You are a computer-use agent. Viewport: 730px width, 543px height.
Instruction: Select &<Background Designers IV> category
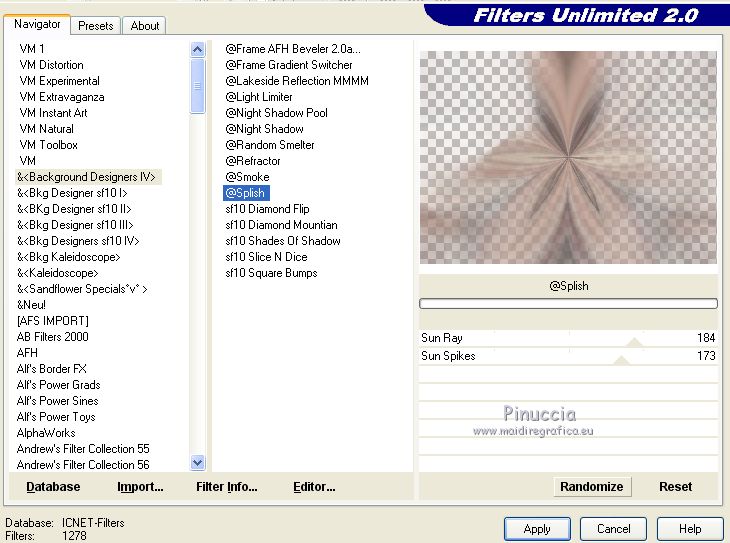click(x=86, y=177)
